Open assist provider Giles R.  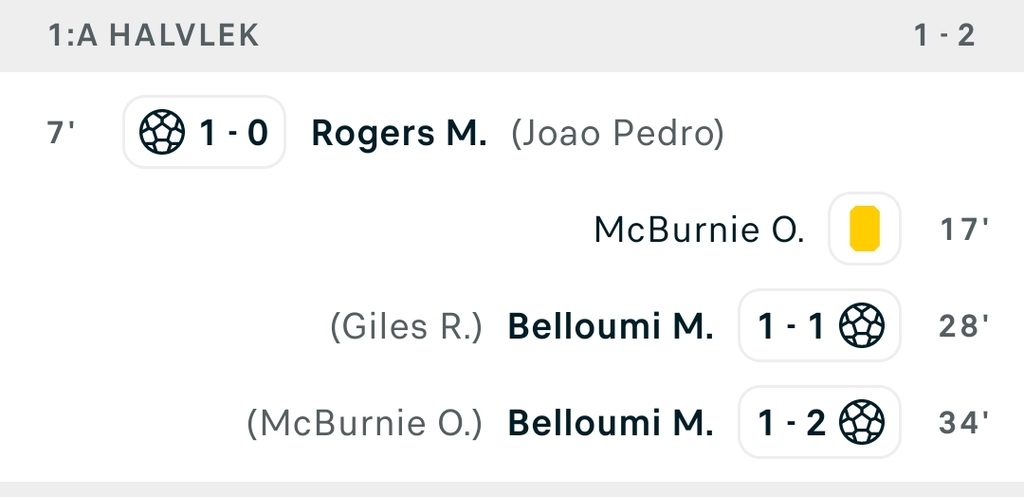tap(406, 327)
